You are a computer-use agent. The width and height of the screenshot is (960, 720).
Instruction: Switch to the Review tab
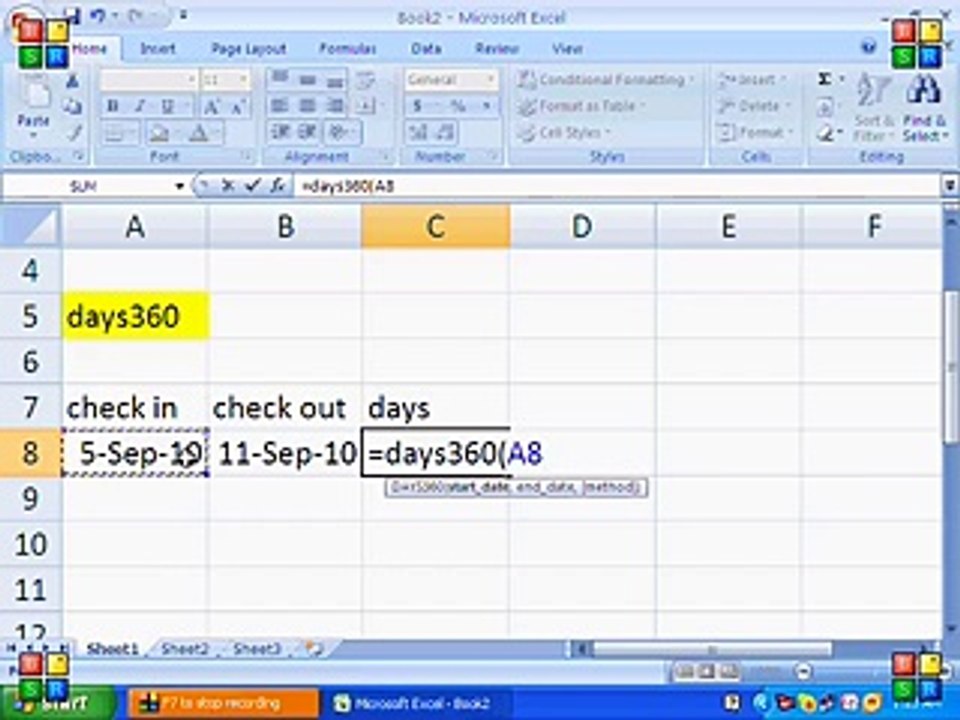pos(497,48)
